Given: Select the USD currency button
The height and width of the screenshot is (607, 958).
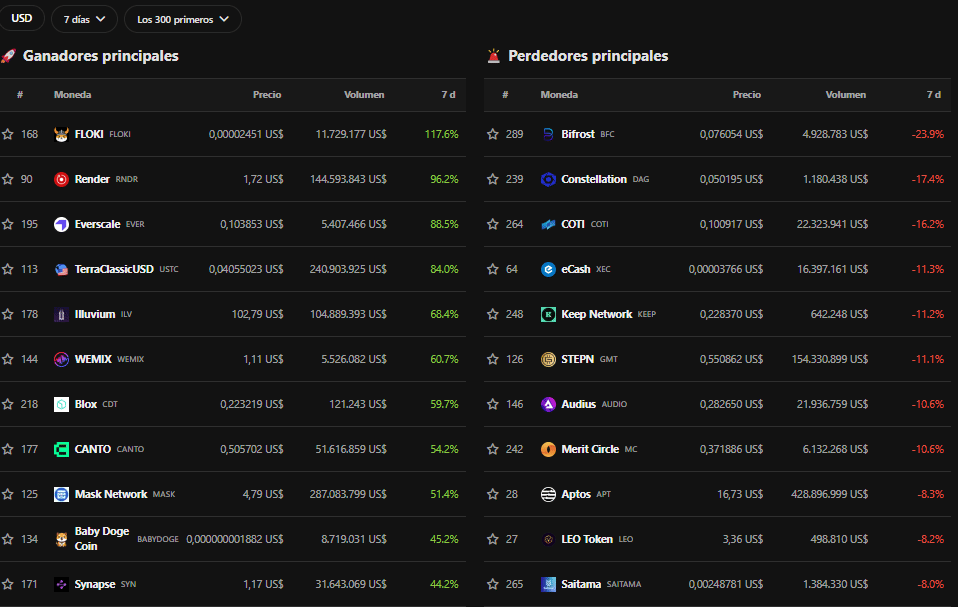Looking at the screenshot, I should [x=21, y=18].
